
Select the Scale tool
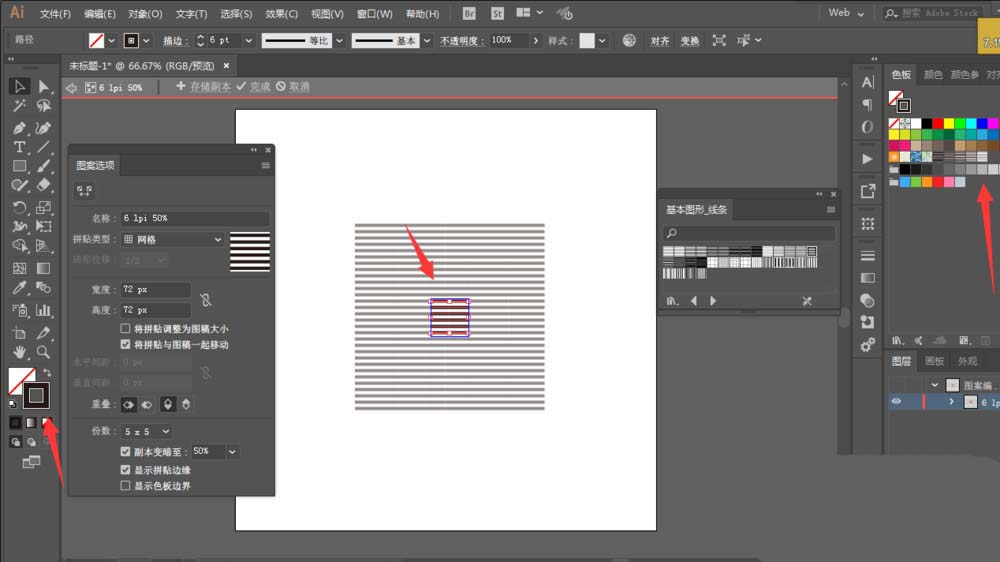point(43,207)
